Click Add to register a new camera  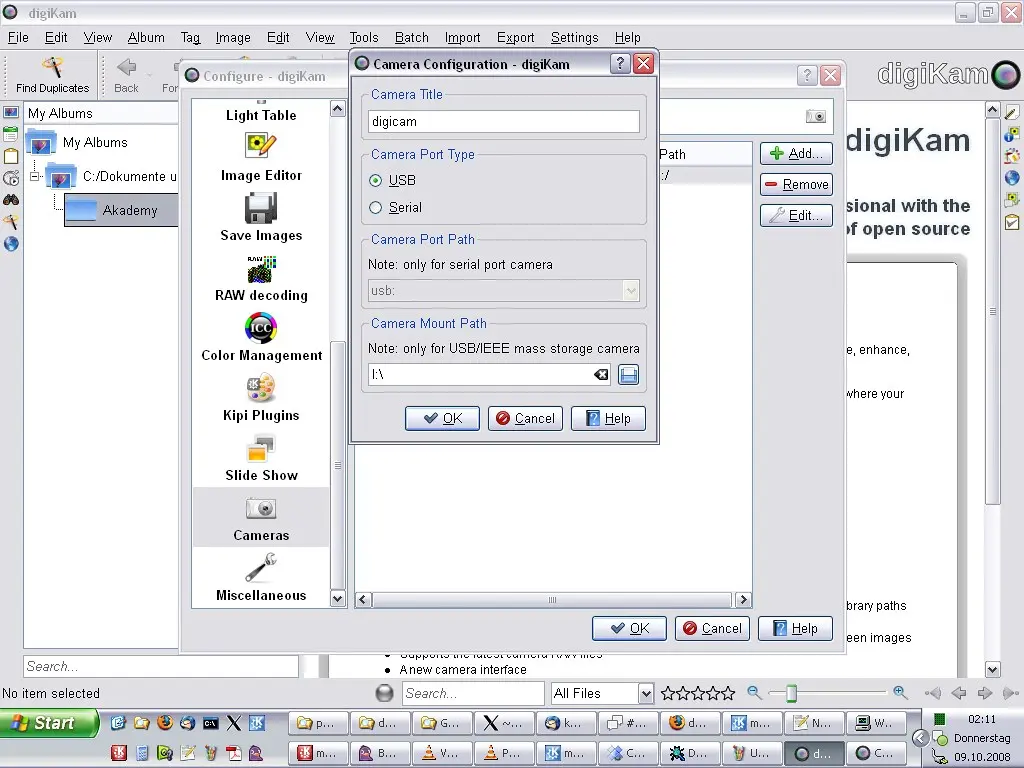point(796,153)
